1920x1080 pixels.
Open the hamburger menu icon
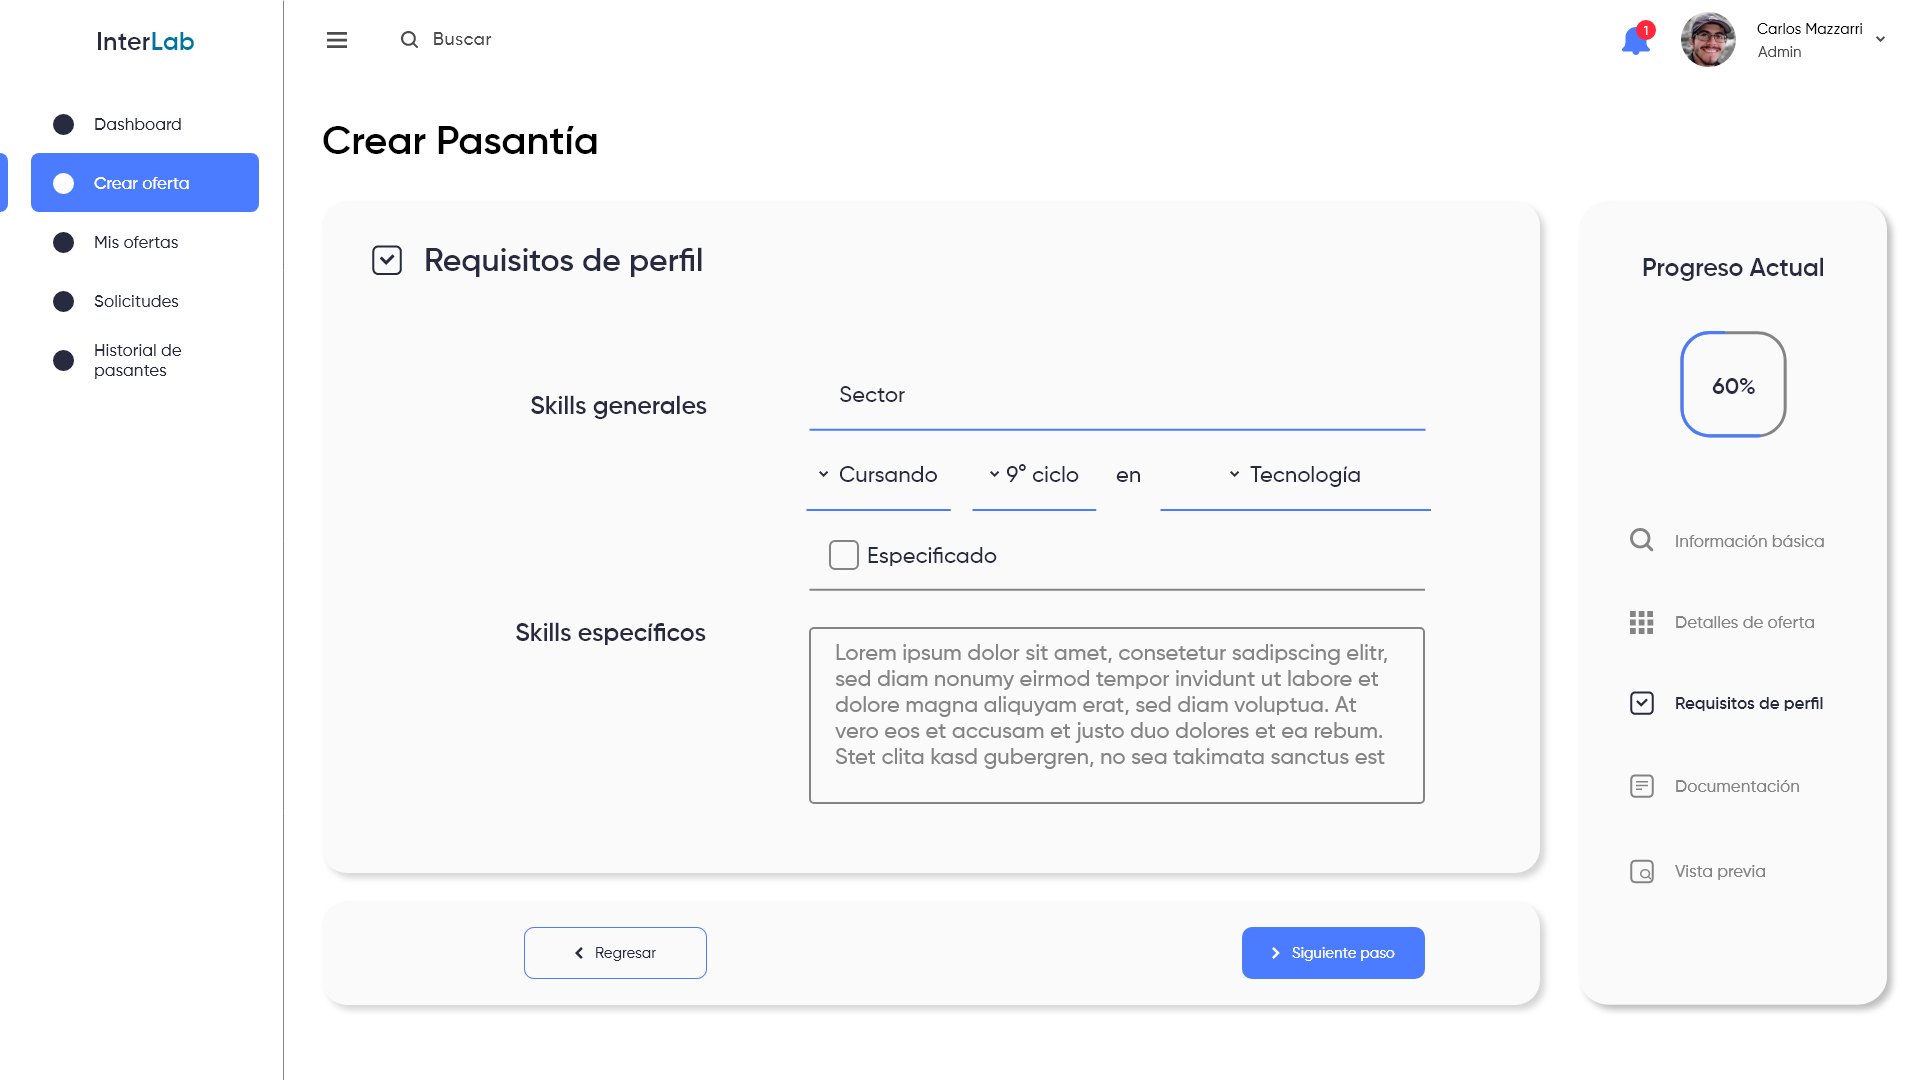point(337,40)
